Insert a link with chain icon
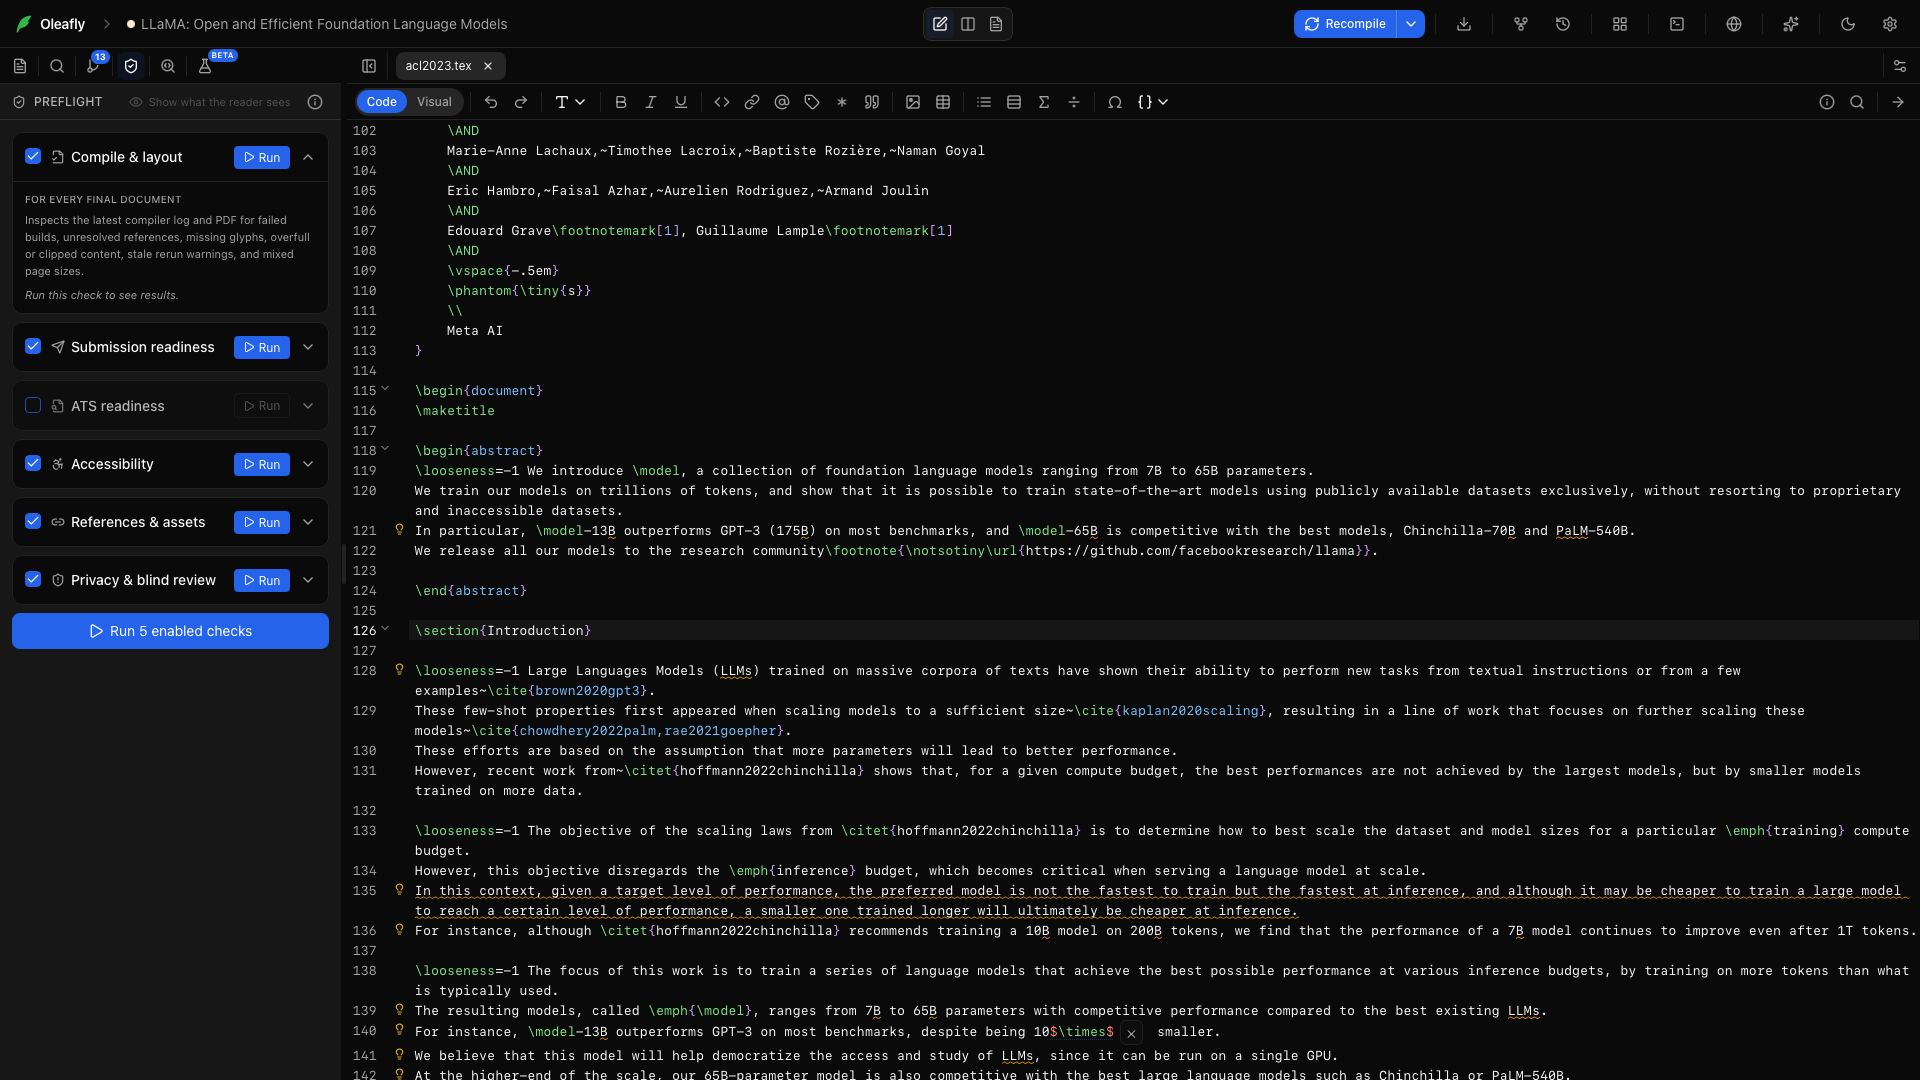The image size is (1920, 1080). pyautogui.click(x=752, y=102)
